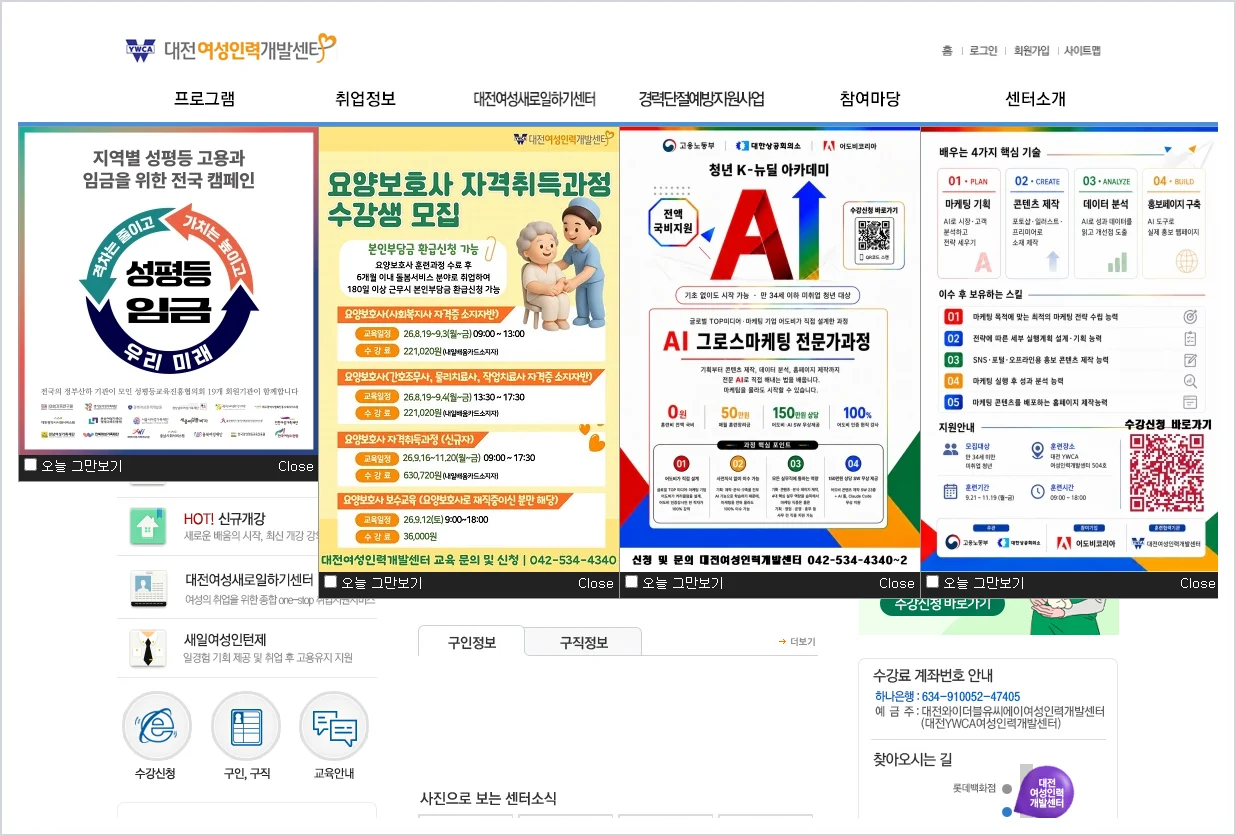Open the 대전여성새로일하기센터 menu

[535, 98]
